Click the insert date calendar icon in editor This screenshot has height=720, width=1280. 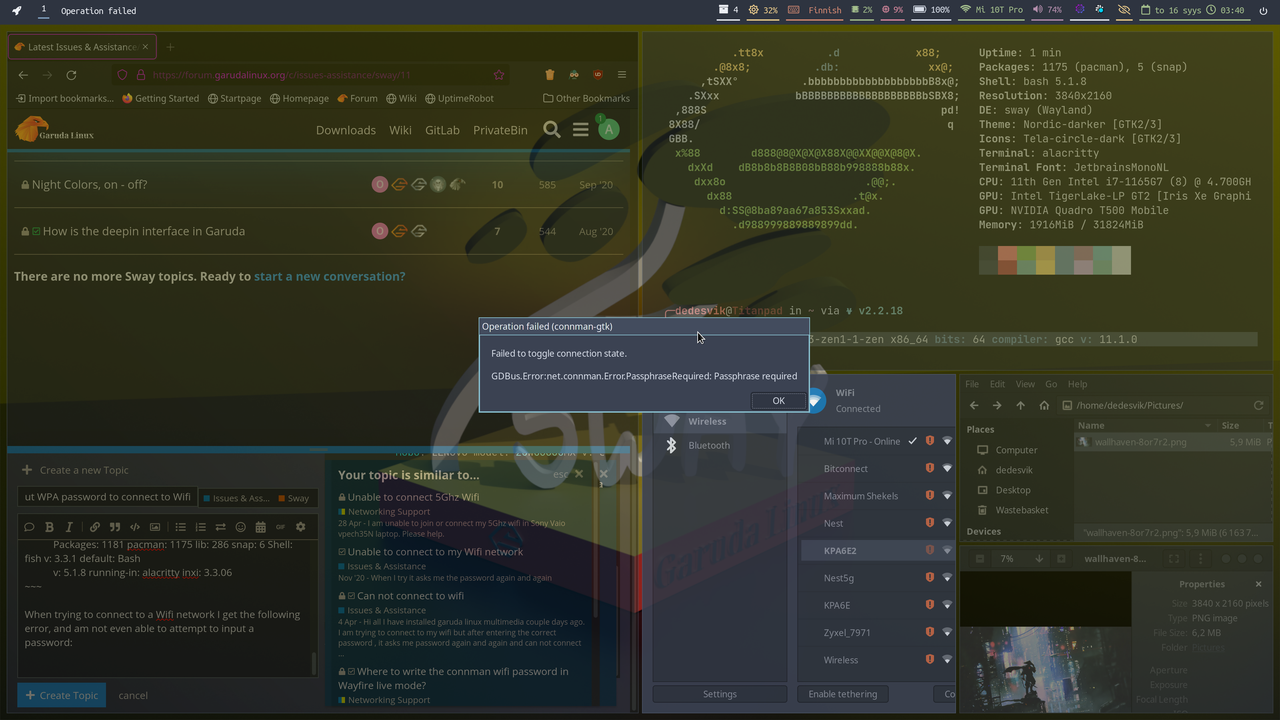260,527
